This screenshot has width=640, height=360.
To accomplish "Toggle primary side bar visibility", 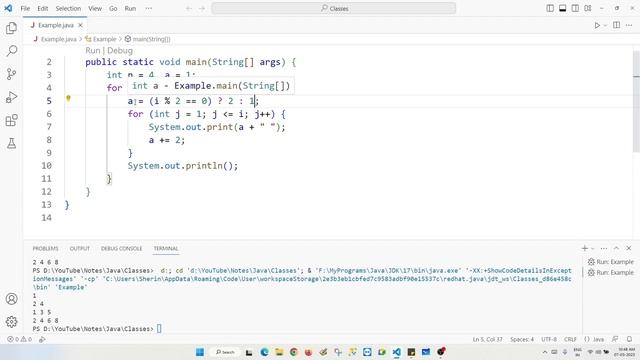I will [x=550, y=8].
